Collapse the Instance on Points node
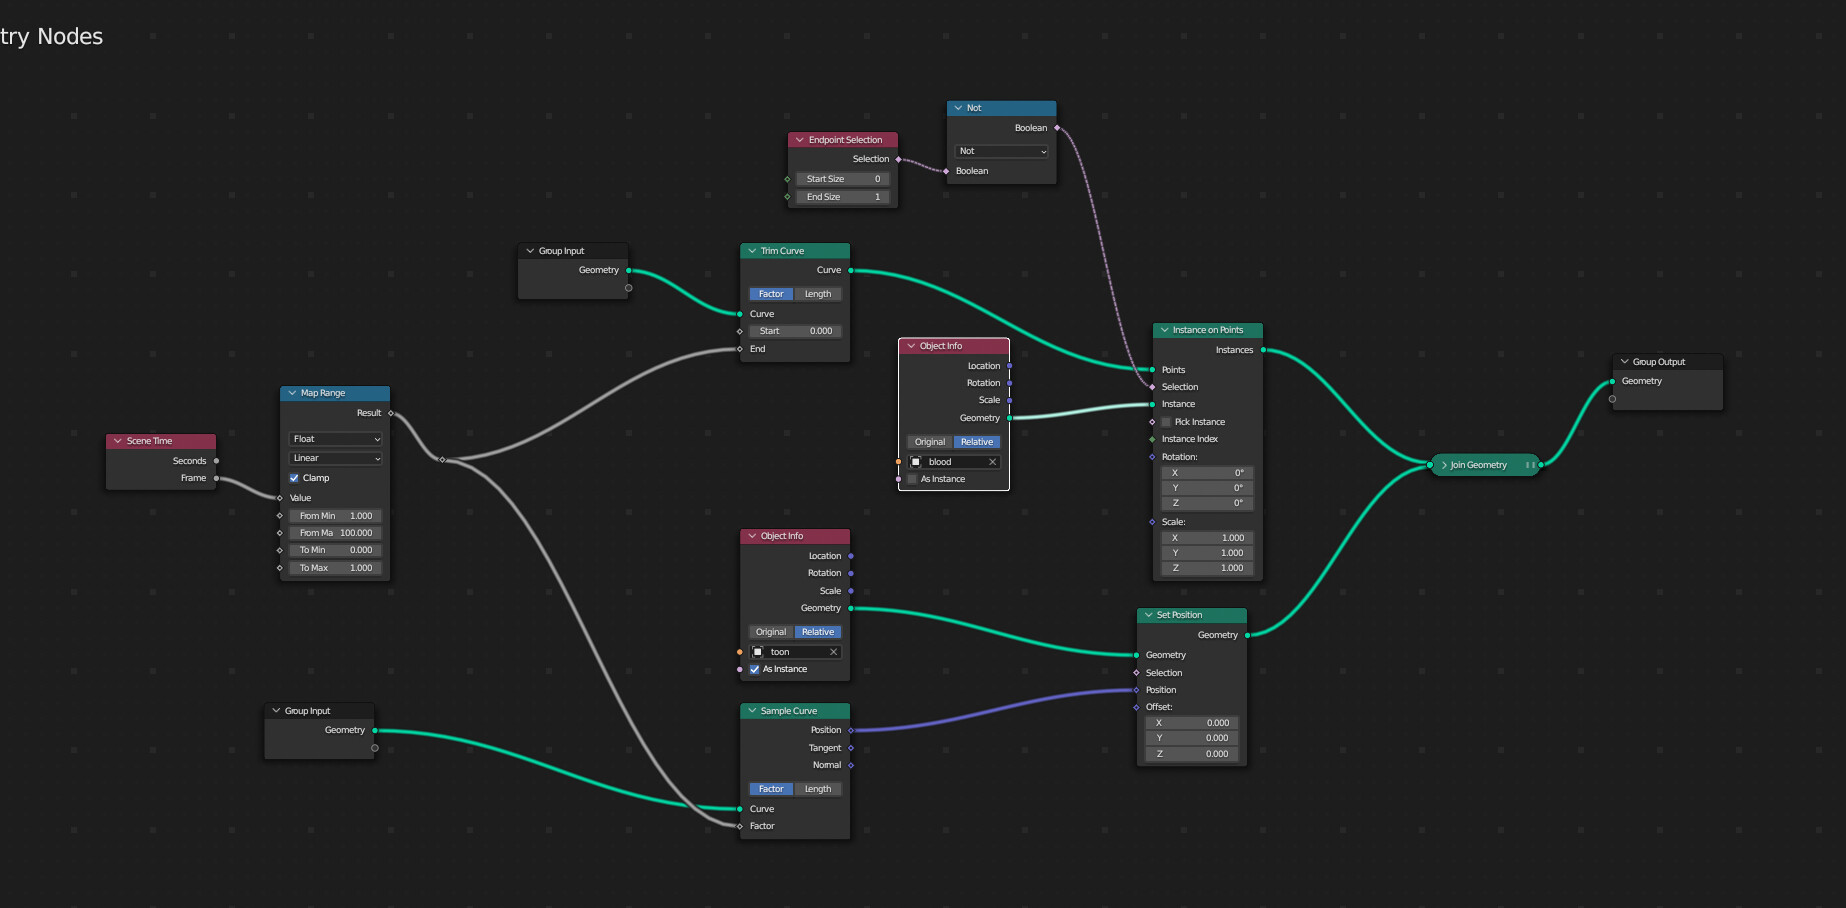 coord(1164,330)
